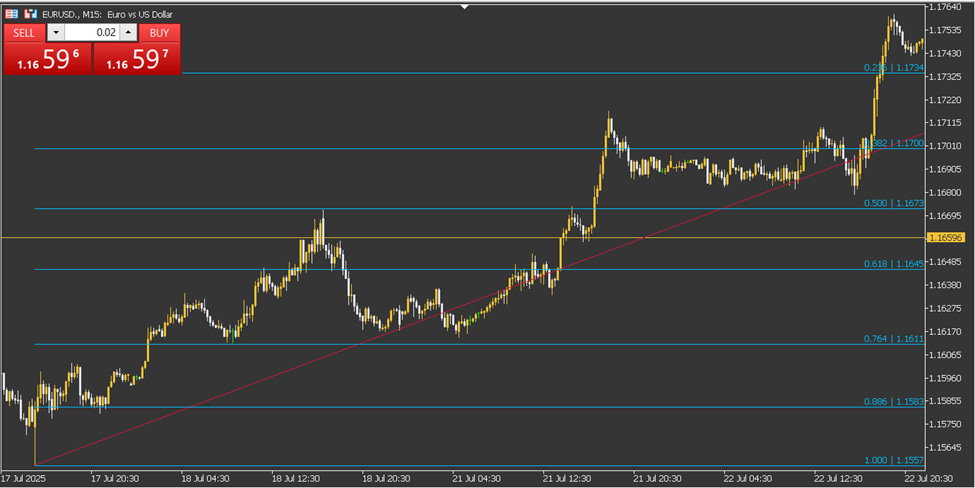The image size is (975, 488).
Task: Select the 0.764 Fibonacci level label
Action: pos(894,339)
